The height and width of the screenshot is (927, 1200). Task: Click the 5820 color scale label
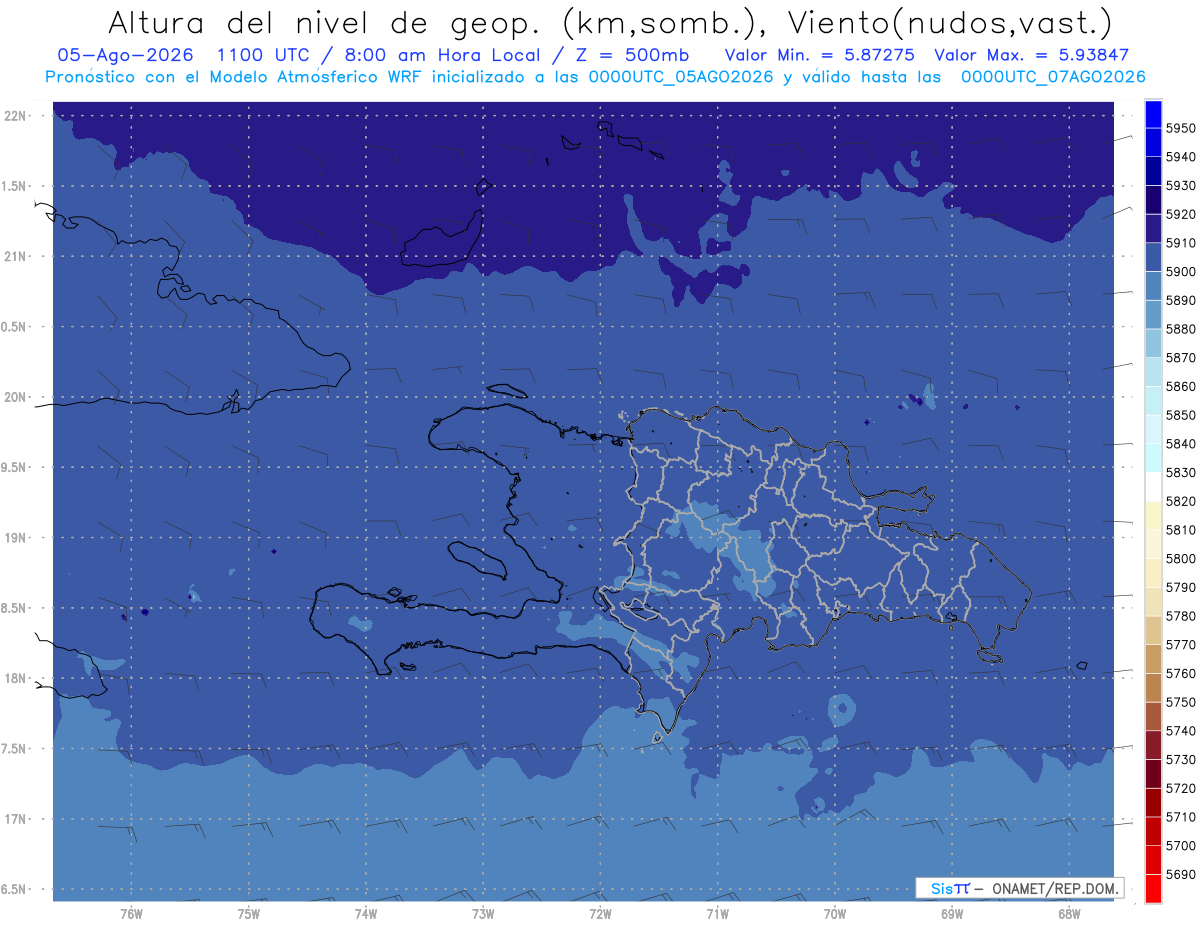tap(1181, 501)
